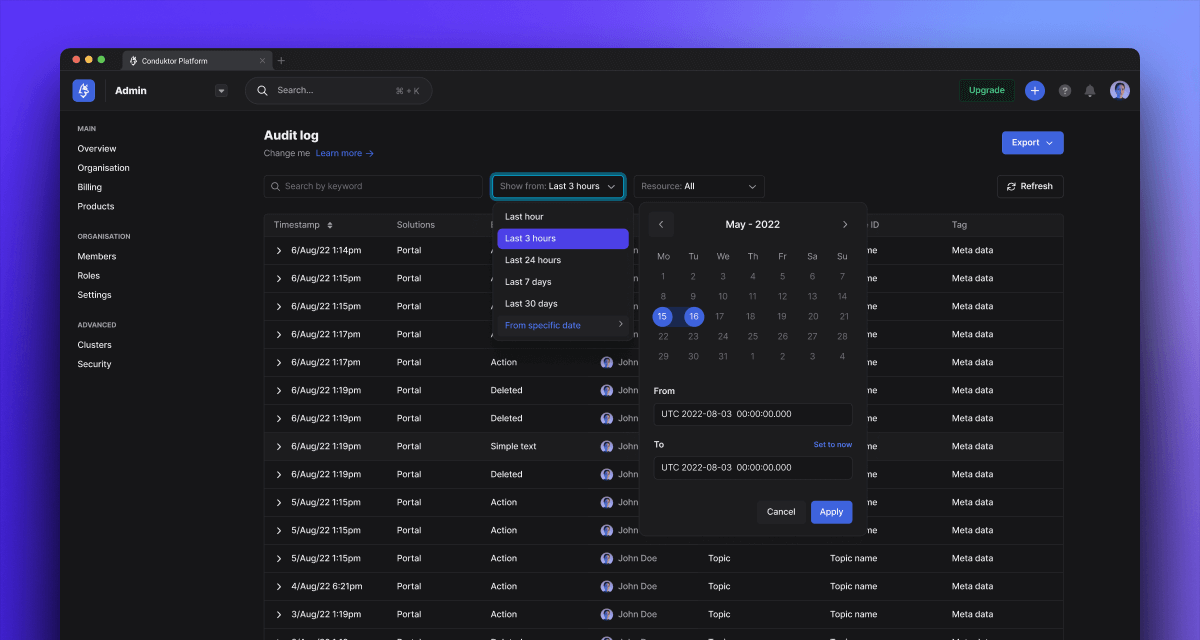Open the Export dropdown button
This screenshot has height=640, width=1200.
(x=1032, y=143)
